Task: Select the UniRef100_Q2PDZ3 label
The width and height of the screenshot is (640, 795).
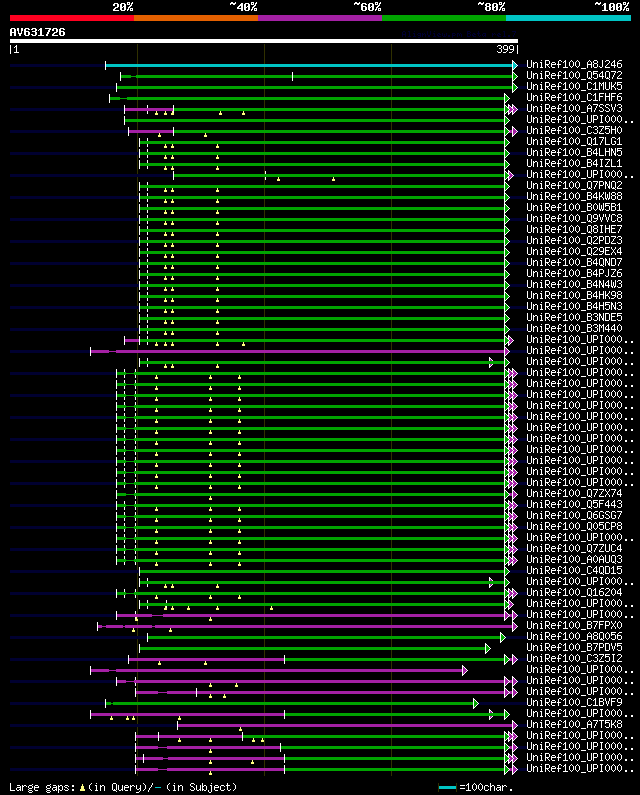Action: pos(574,240)
